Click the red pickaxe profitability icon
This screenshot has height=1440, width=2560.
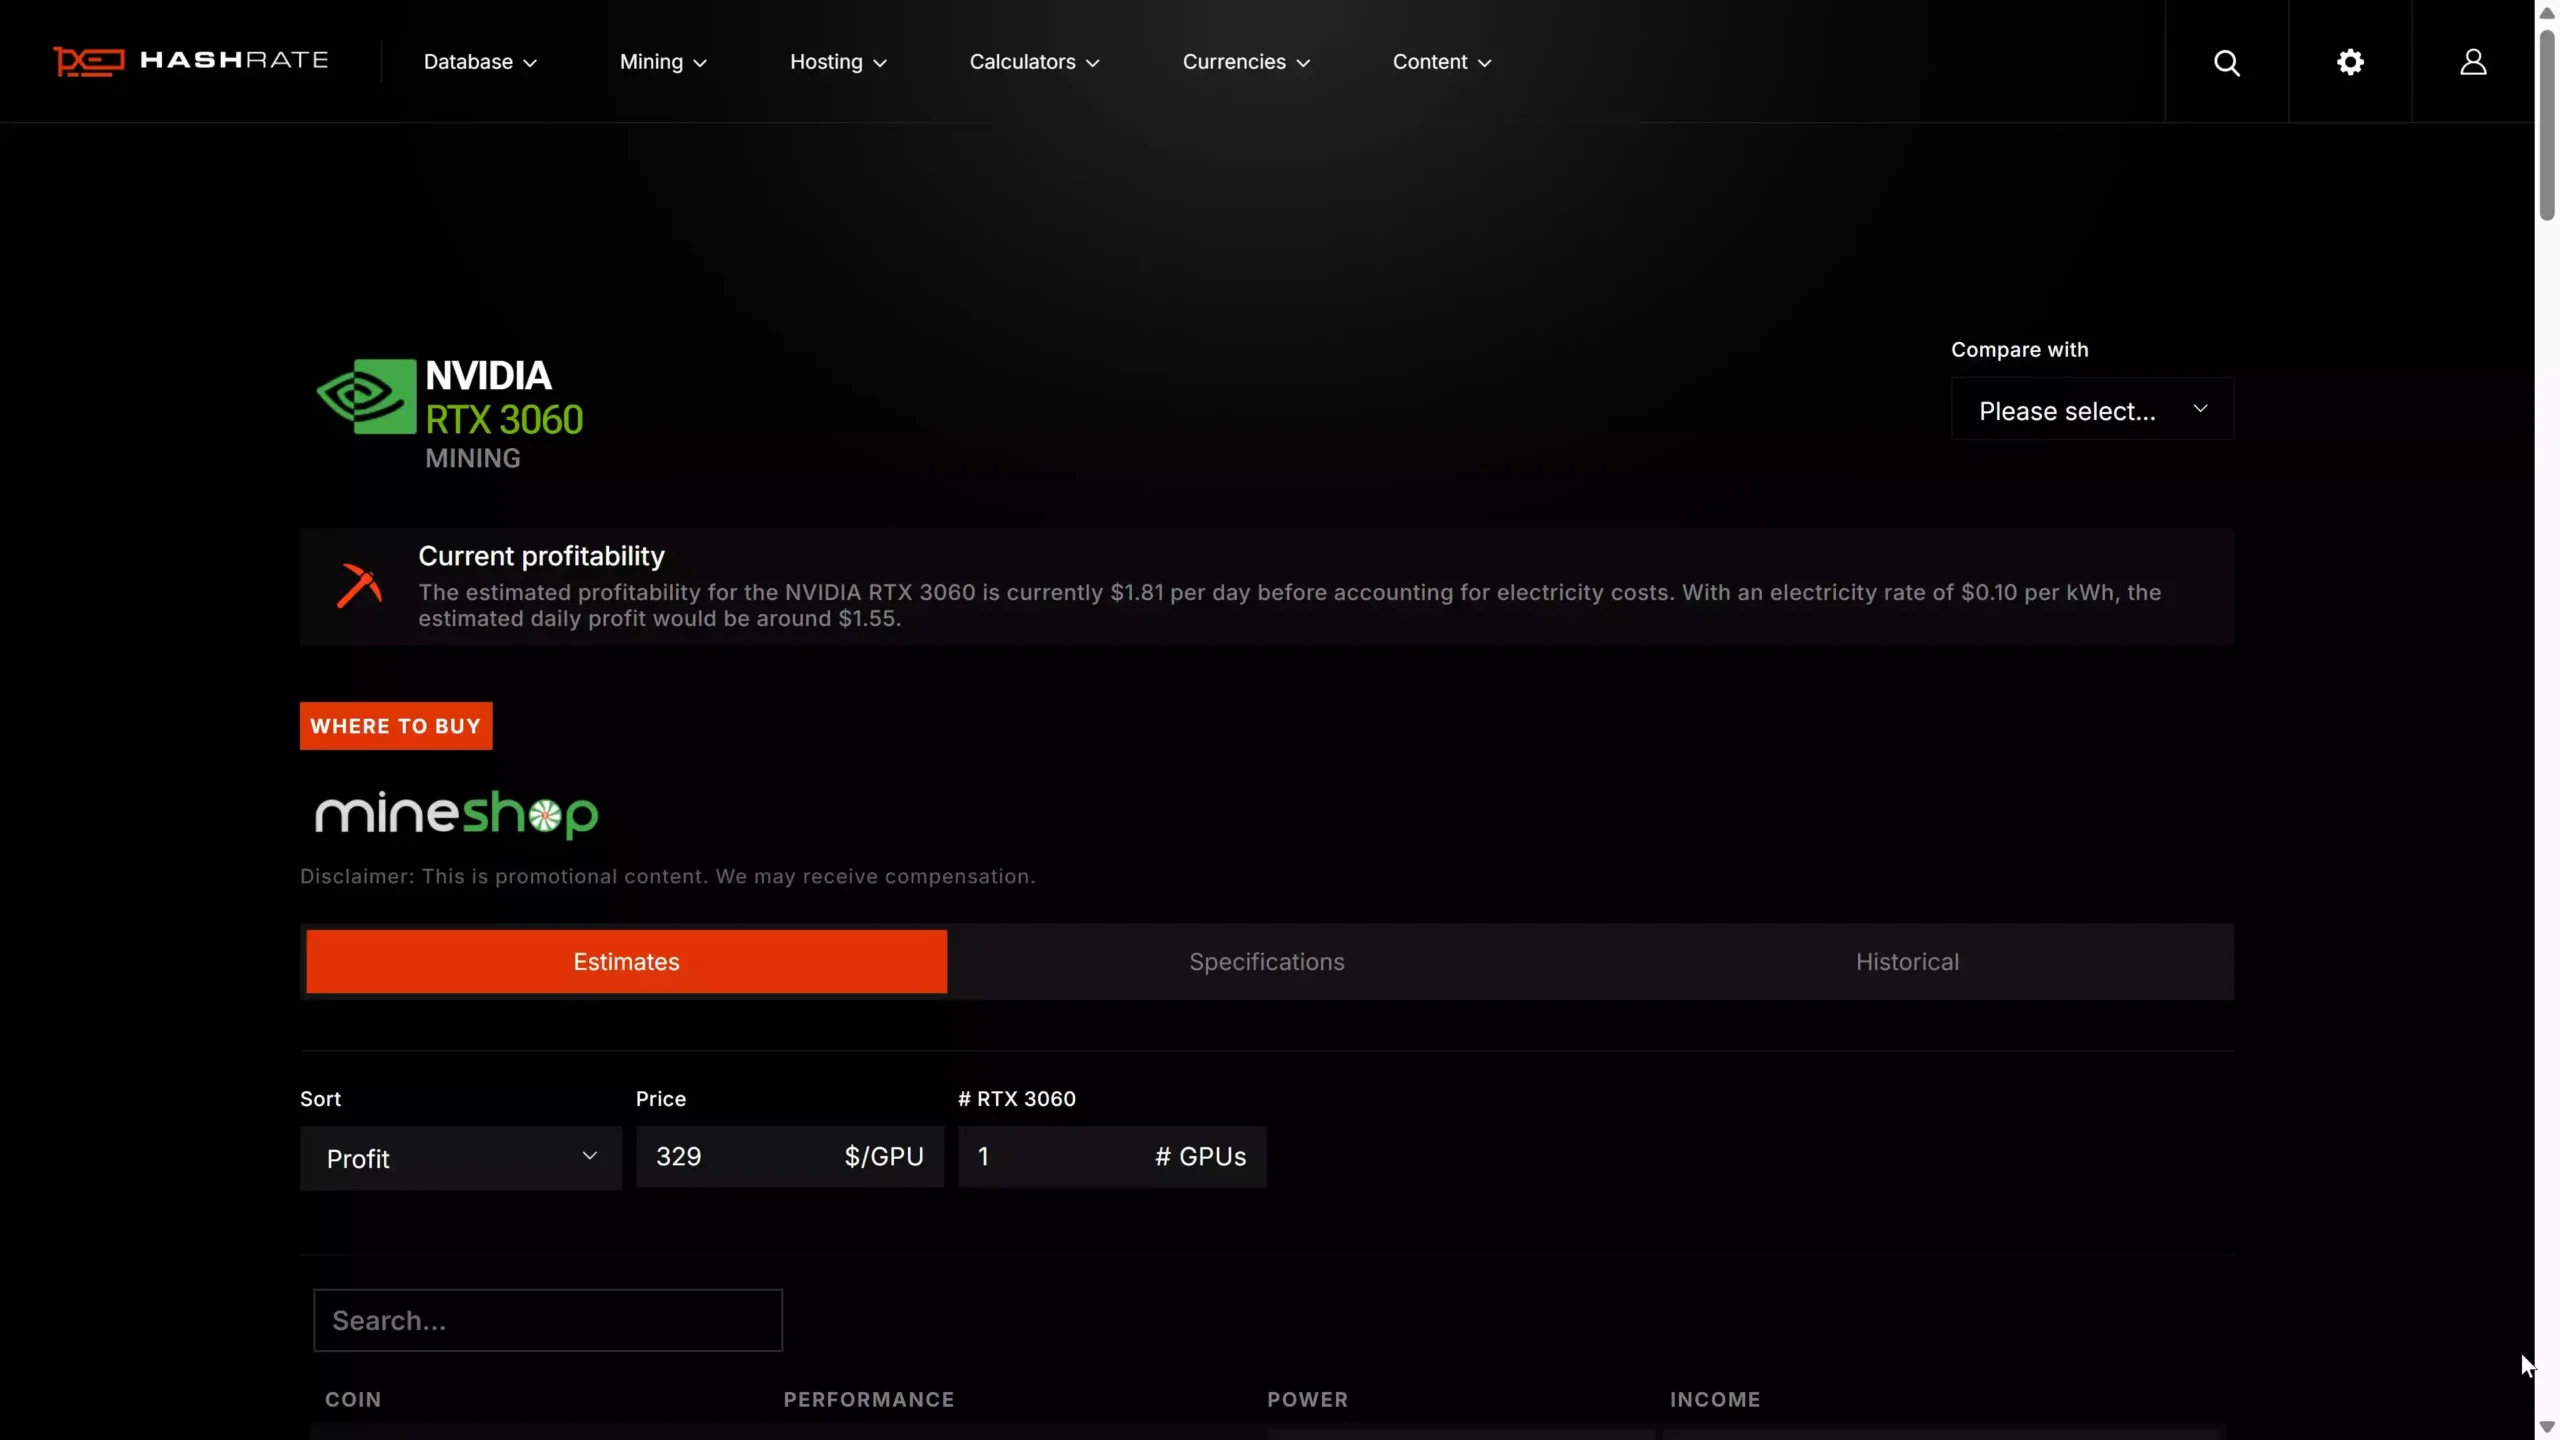(359, 586)
